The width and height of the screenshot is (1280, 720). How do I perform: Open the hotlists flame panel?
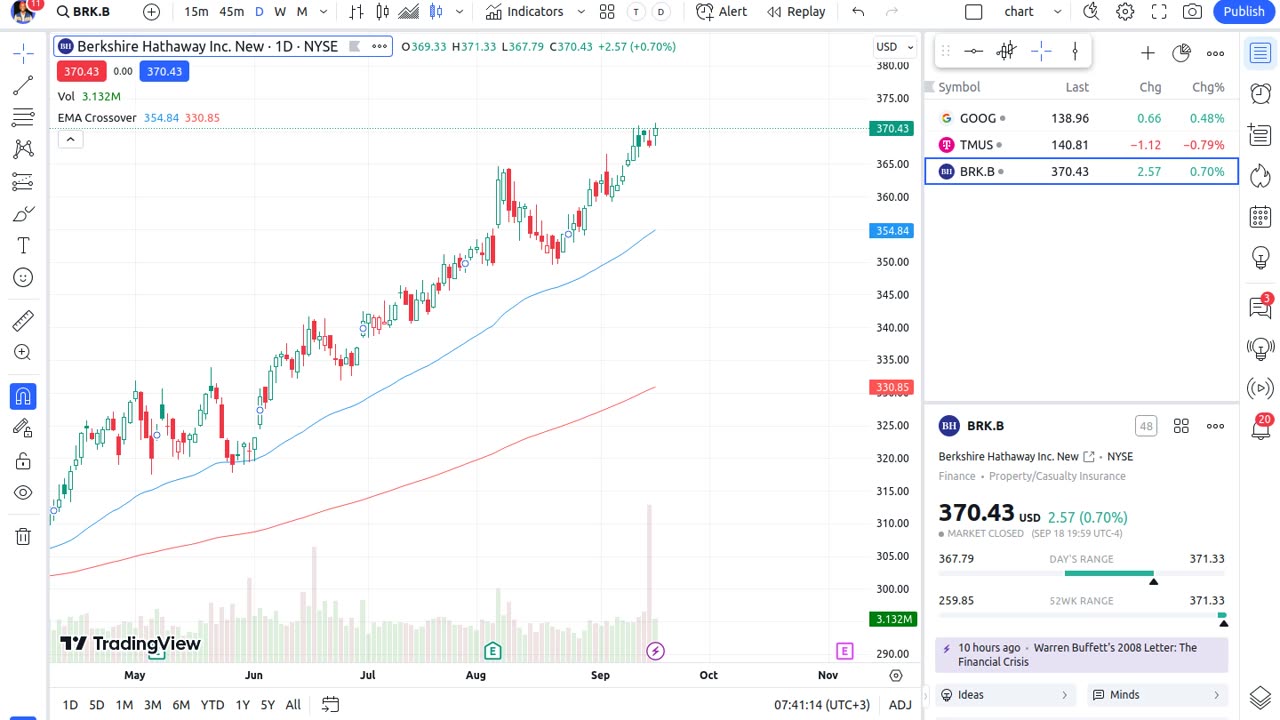[x=1260, y=175]
